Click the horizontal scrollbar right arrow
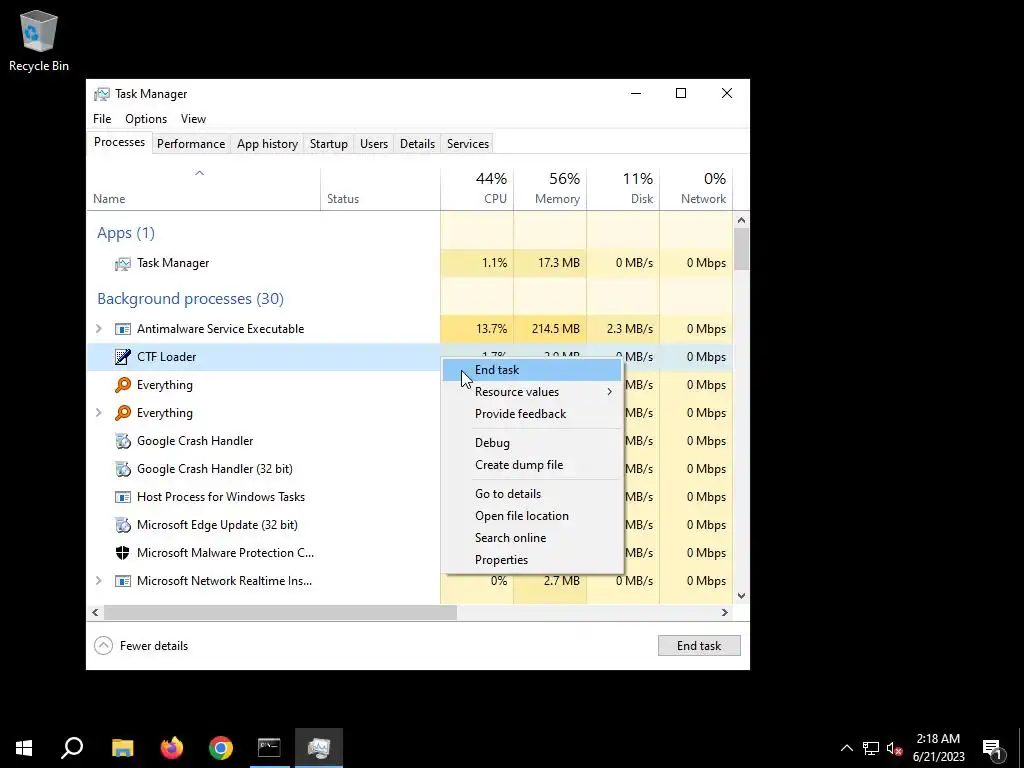The width and height of the screenshot is (1024, 768). (724, 613)
